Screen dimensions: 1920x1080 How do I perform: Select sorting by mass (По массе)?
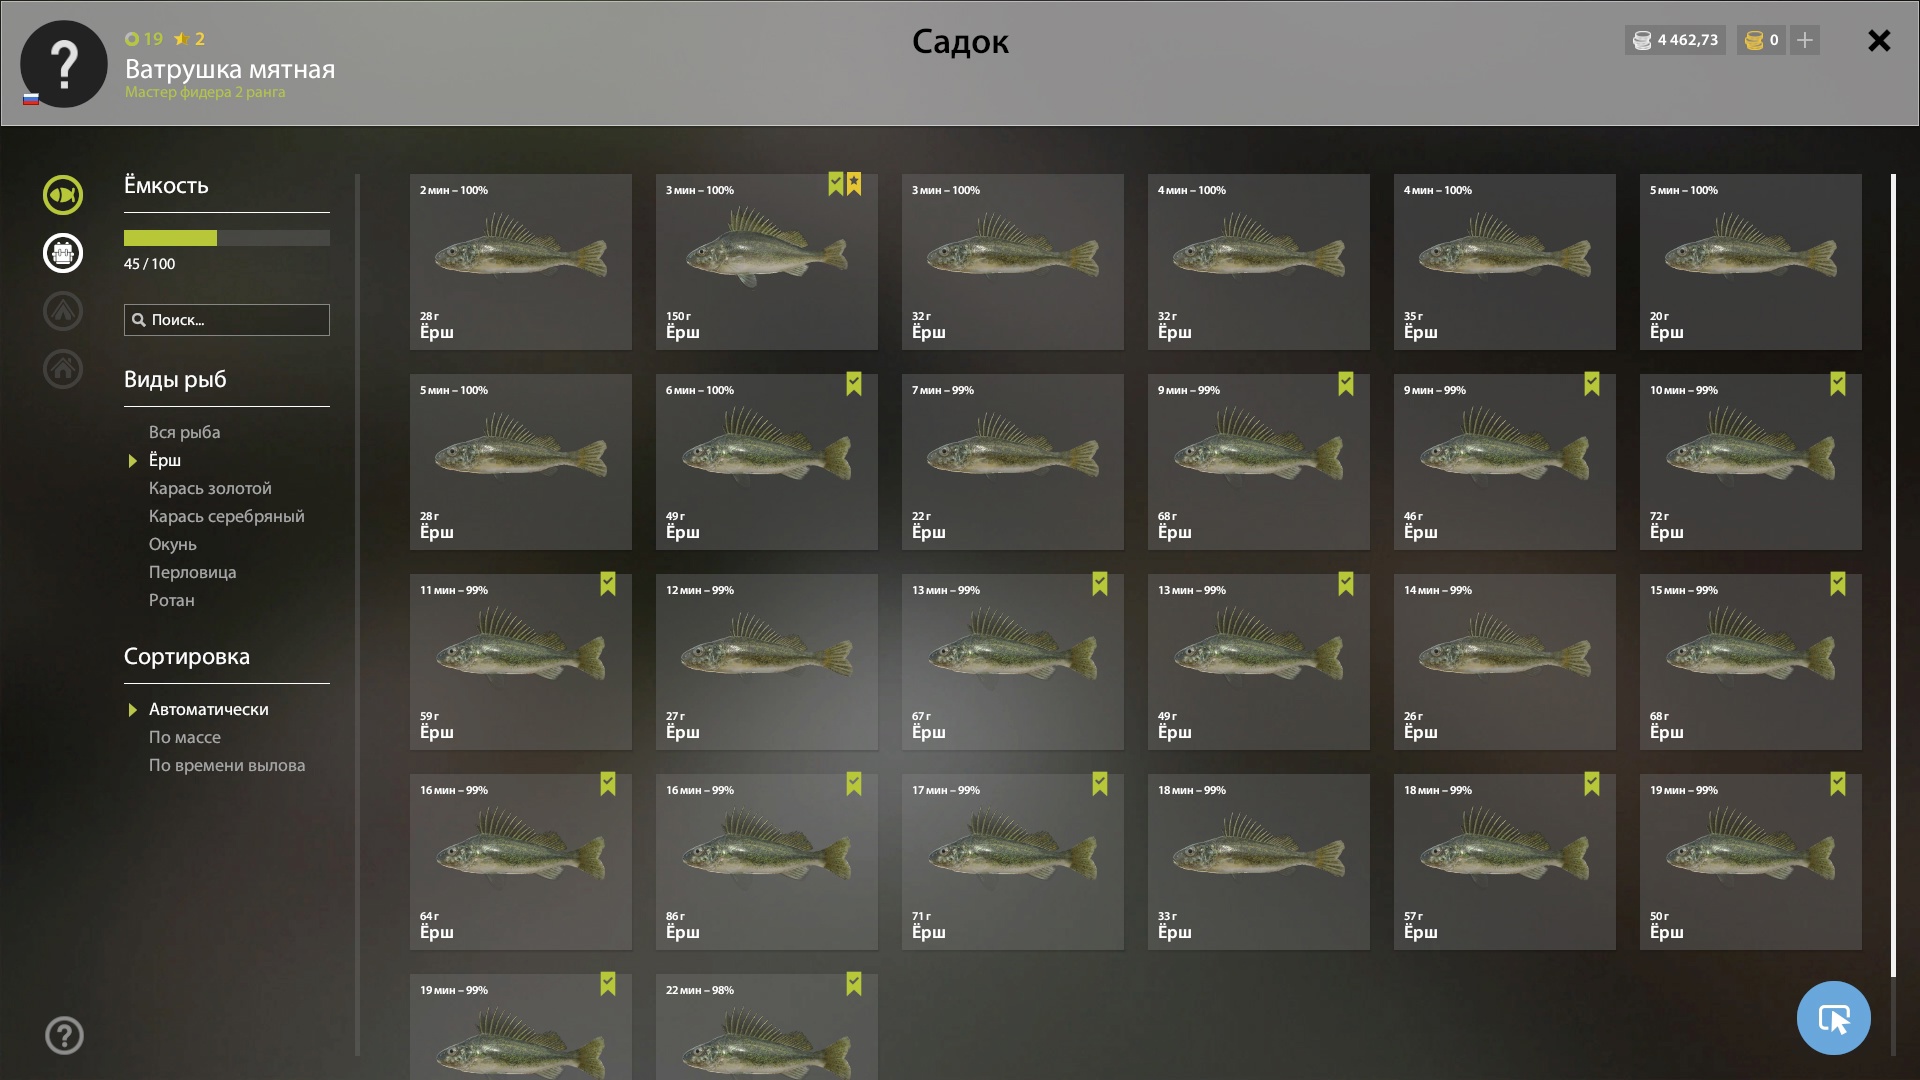coord(185,737)
